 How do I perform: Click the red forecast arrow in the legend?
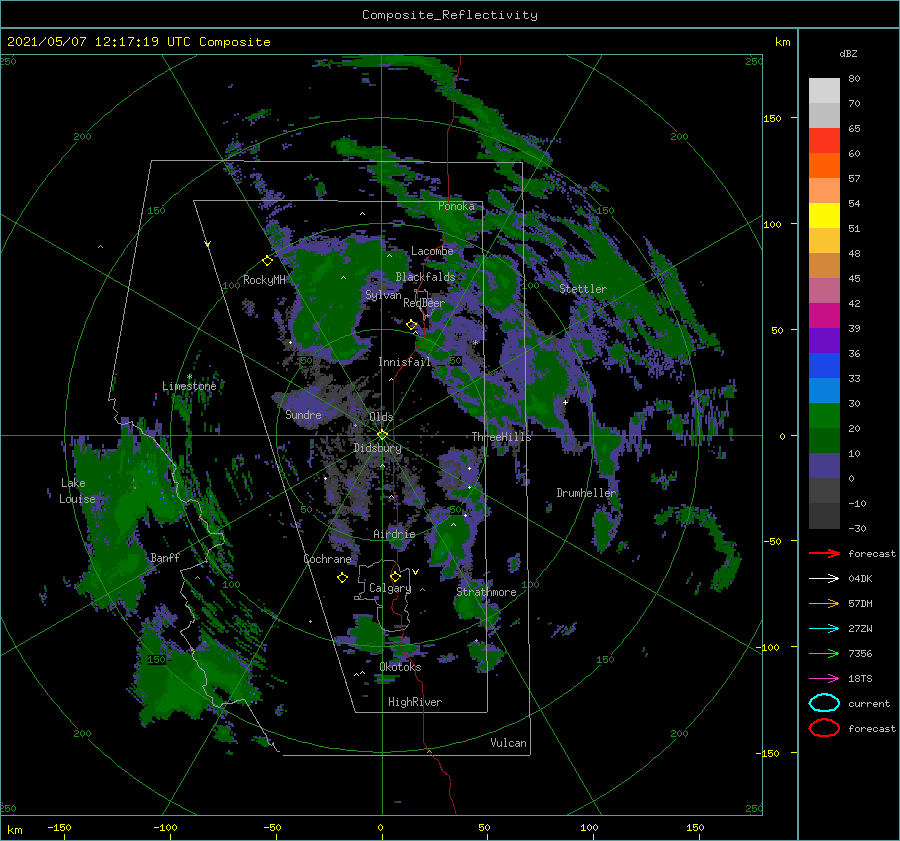(824, 553)
